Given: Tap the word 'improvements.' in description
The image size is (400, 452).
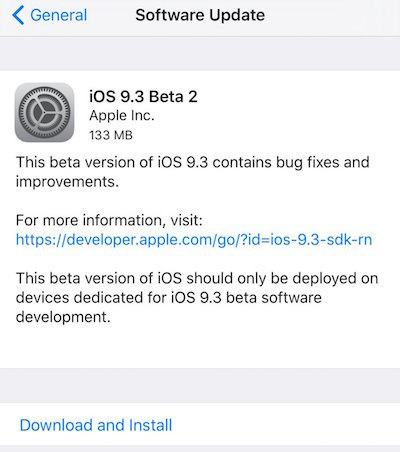Looking at the screenshot, I should (67, 182).
